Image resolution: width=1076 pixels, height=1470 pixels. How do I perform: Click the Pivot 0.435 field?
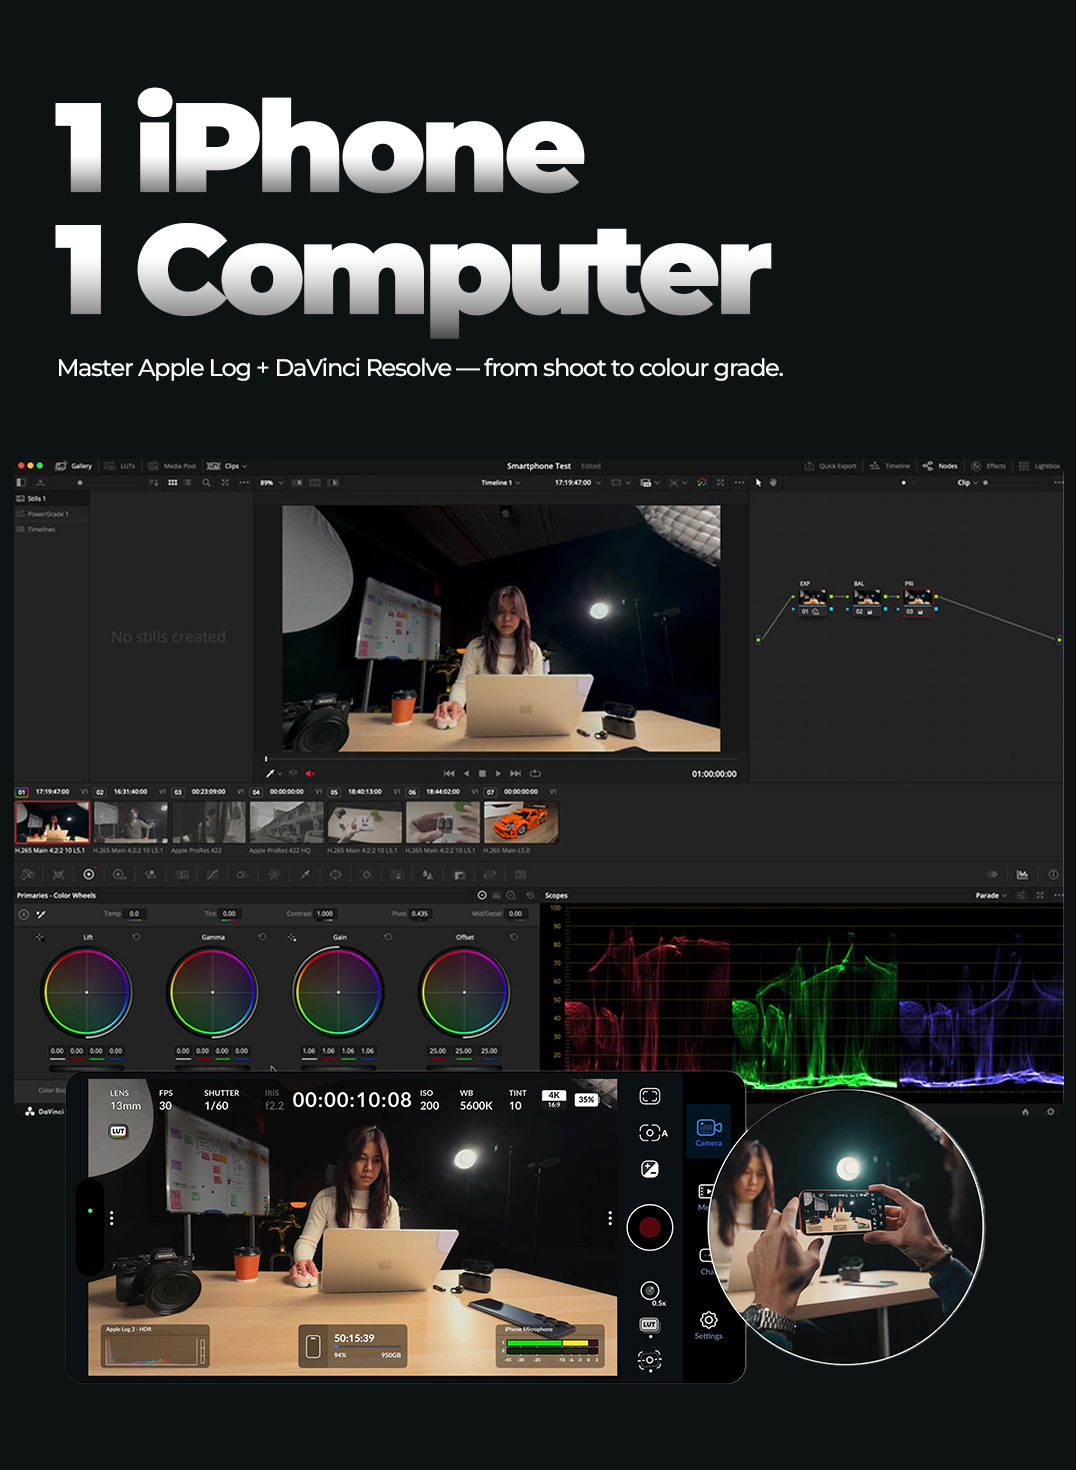coord(420,914)
